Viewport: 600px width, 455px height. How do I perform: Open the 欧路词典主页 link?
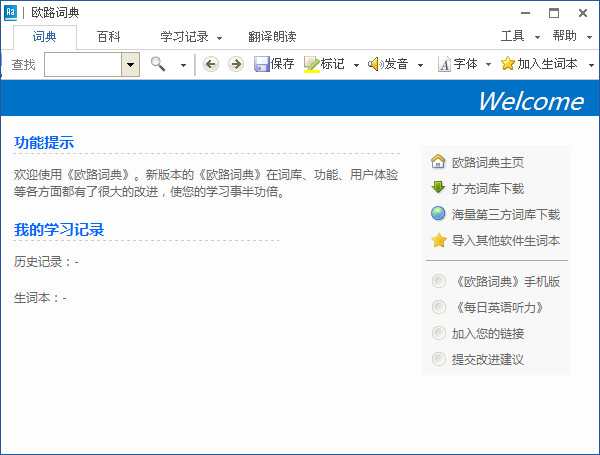point(488,163)
